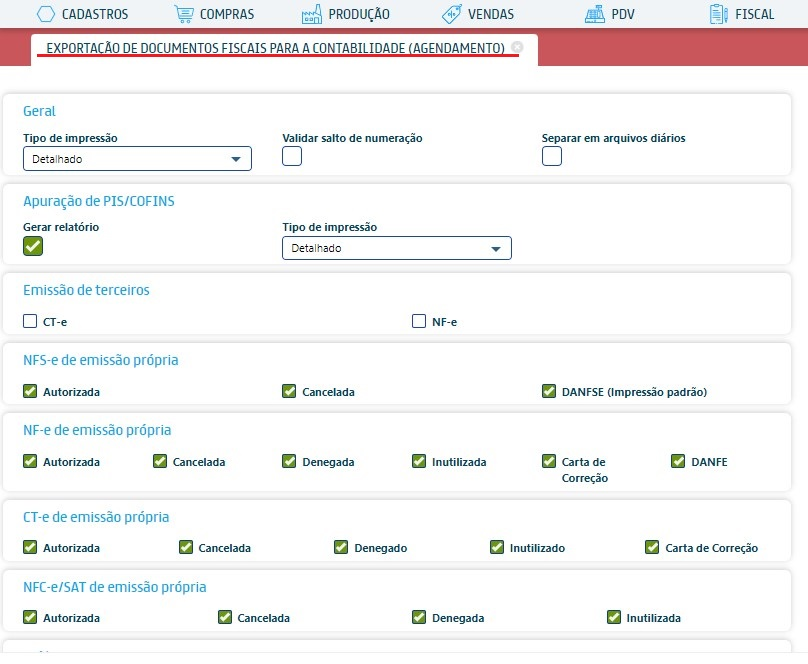Uncheck Carta de Correção for NF-e
The width and height of the screenshot is (808, 664).
(x=549, y=462)
